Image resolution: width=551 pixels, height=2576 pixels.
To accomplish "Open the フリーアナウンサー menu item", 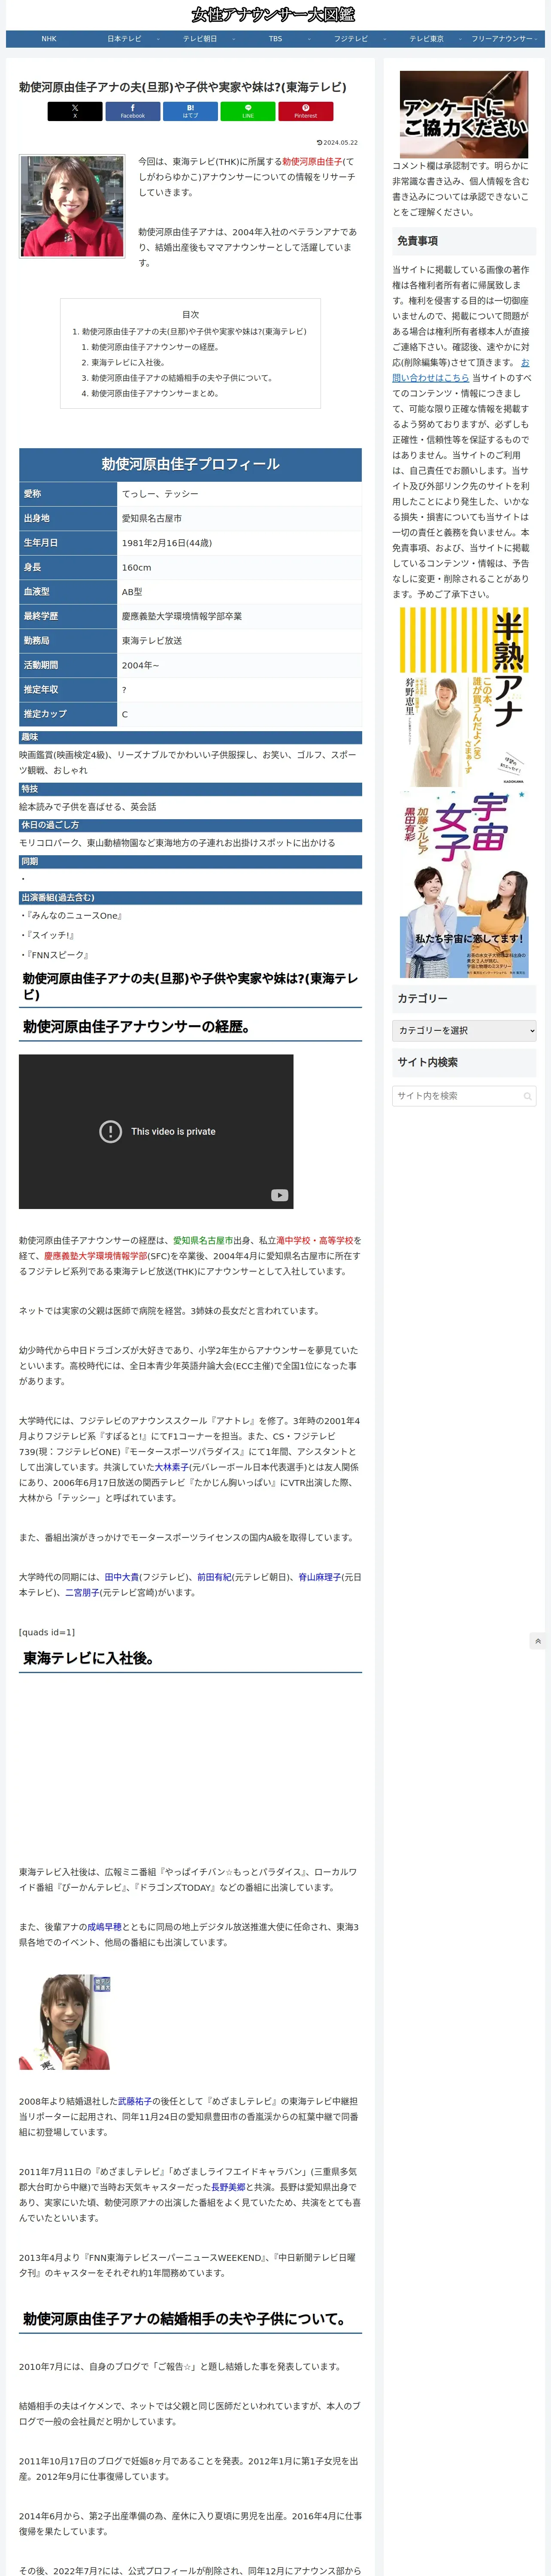I will (502, 39).
